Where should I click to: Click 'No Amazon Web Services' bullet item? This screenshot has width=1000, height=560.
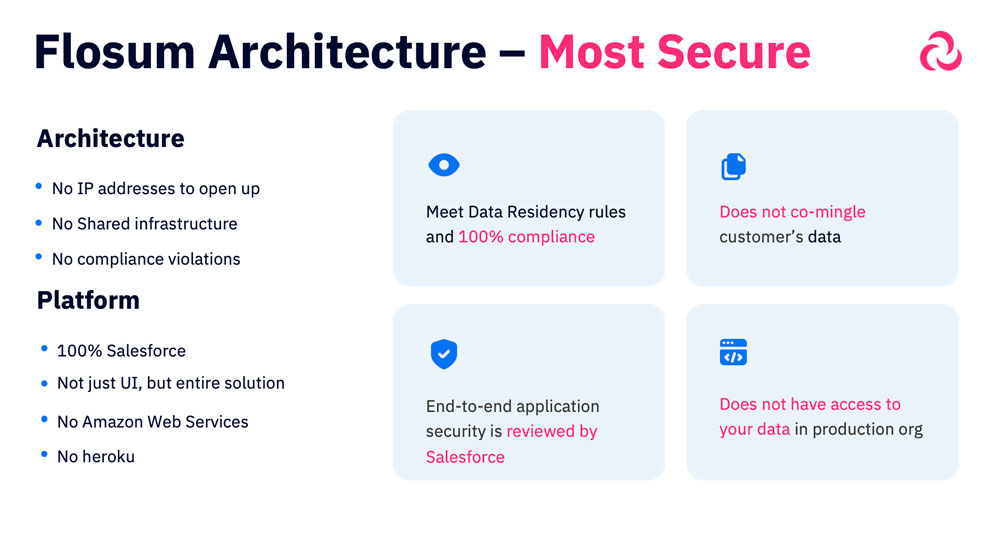pyautogui.click(x=152, y=422)
